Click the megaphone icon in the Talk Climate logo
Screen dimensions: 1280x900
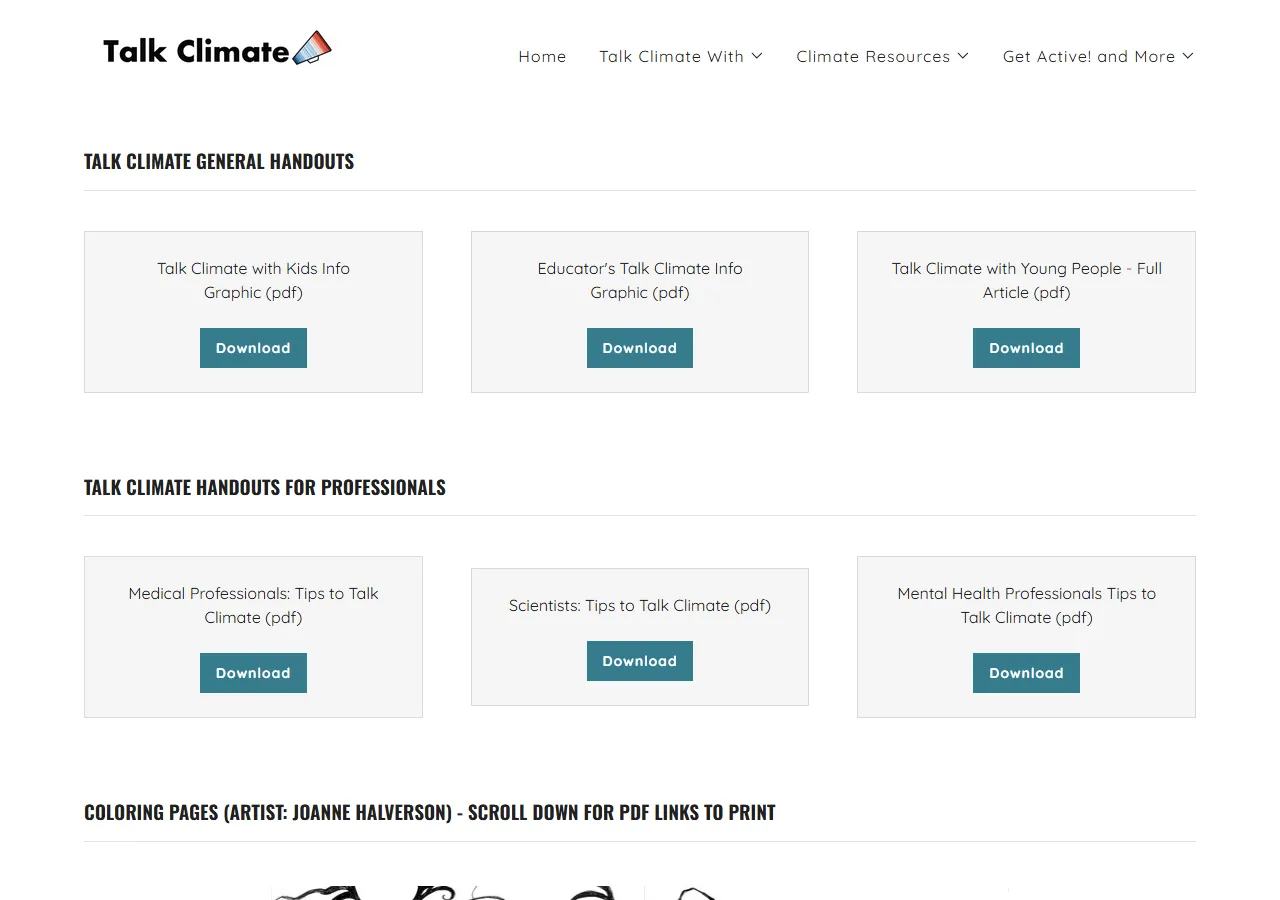point(310,47)
